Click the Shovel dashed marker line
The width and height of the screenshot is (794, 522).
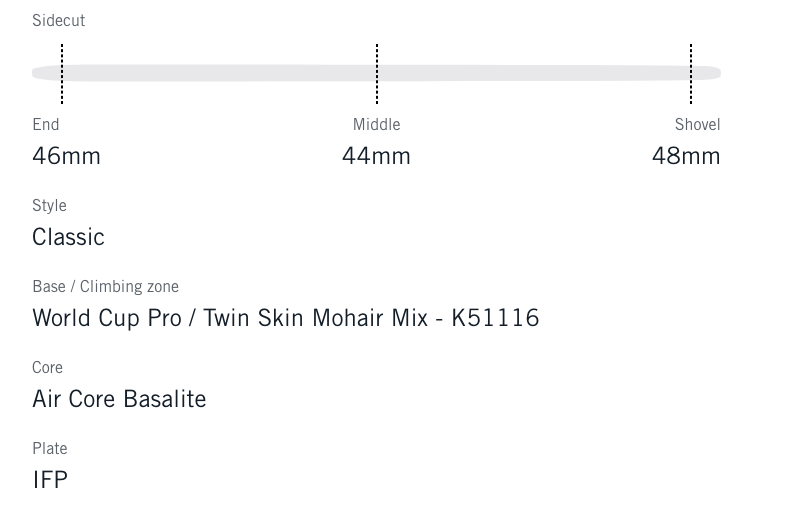[691, 73]
